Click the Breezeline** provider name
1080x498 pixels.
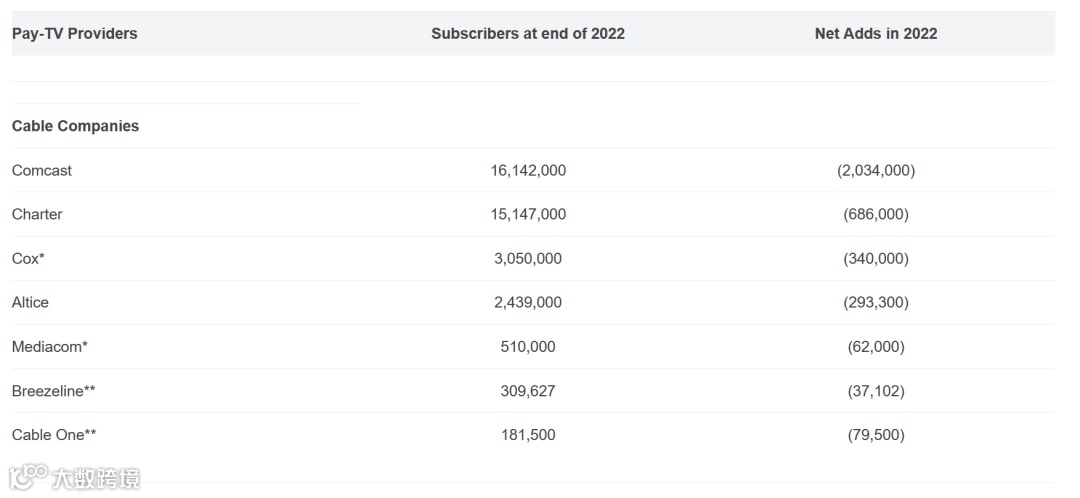pyautogui.click(x=54, y=390)
